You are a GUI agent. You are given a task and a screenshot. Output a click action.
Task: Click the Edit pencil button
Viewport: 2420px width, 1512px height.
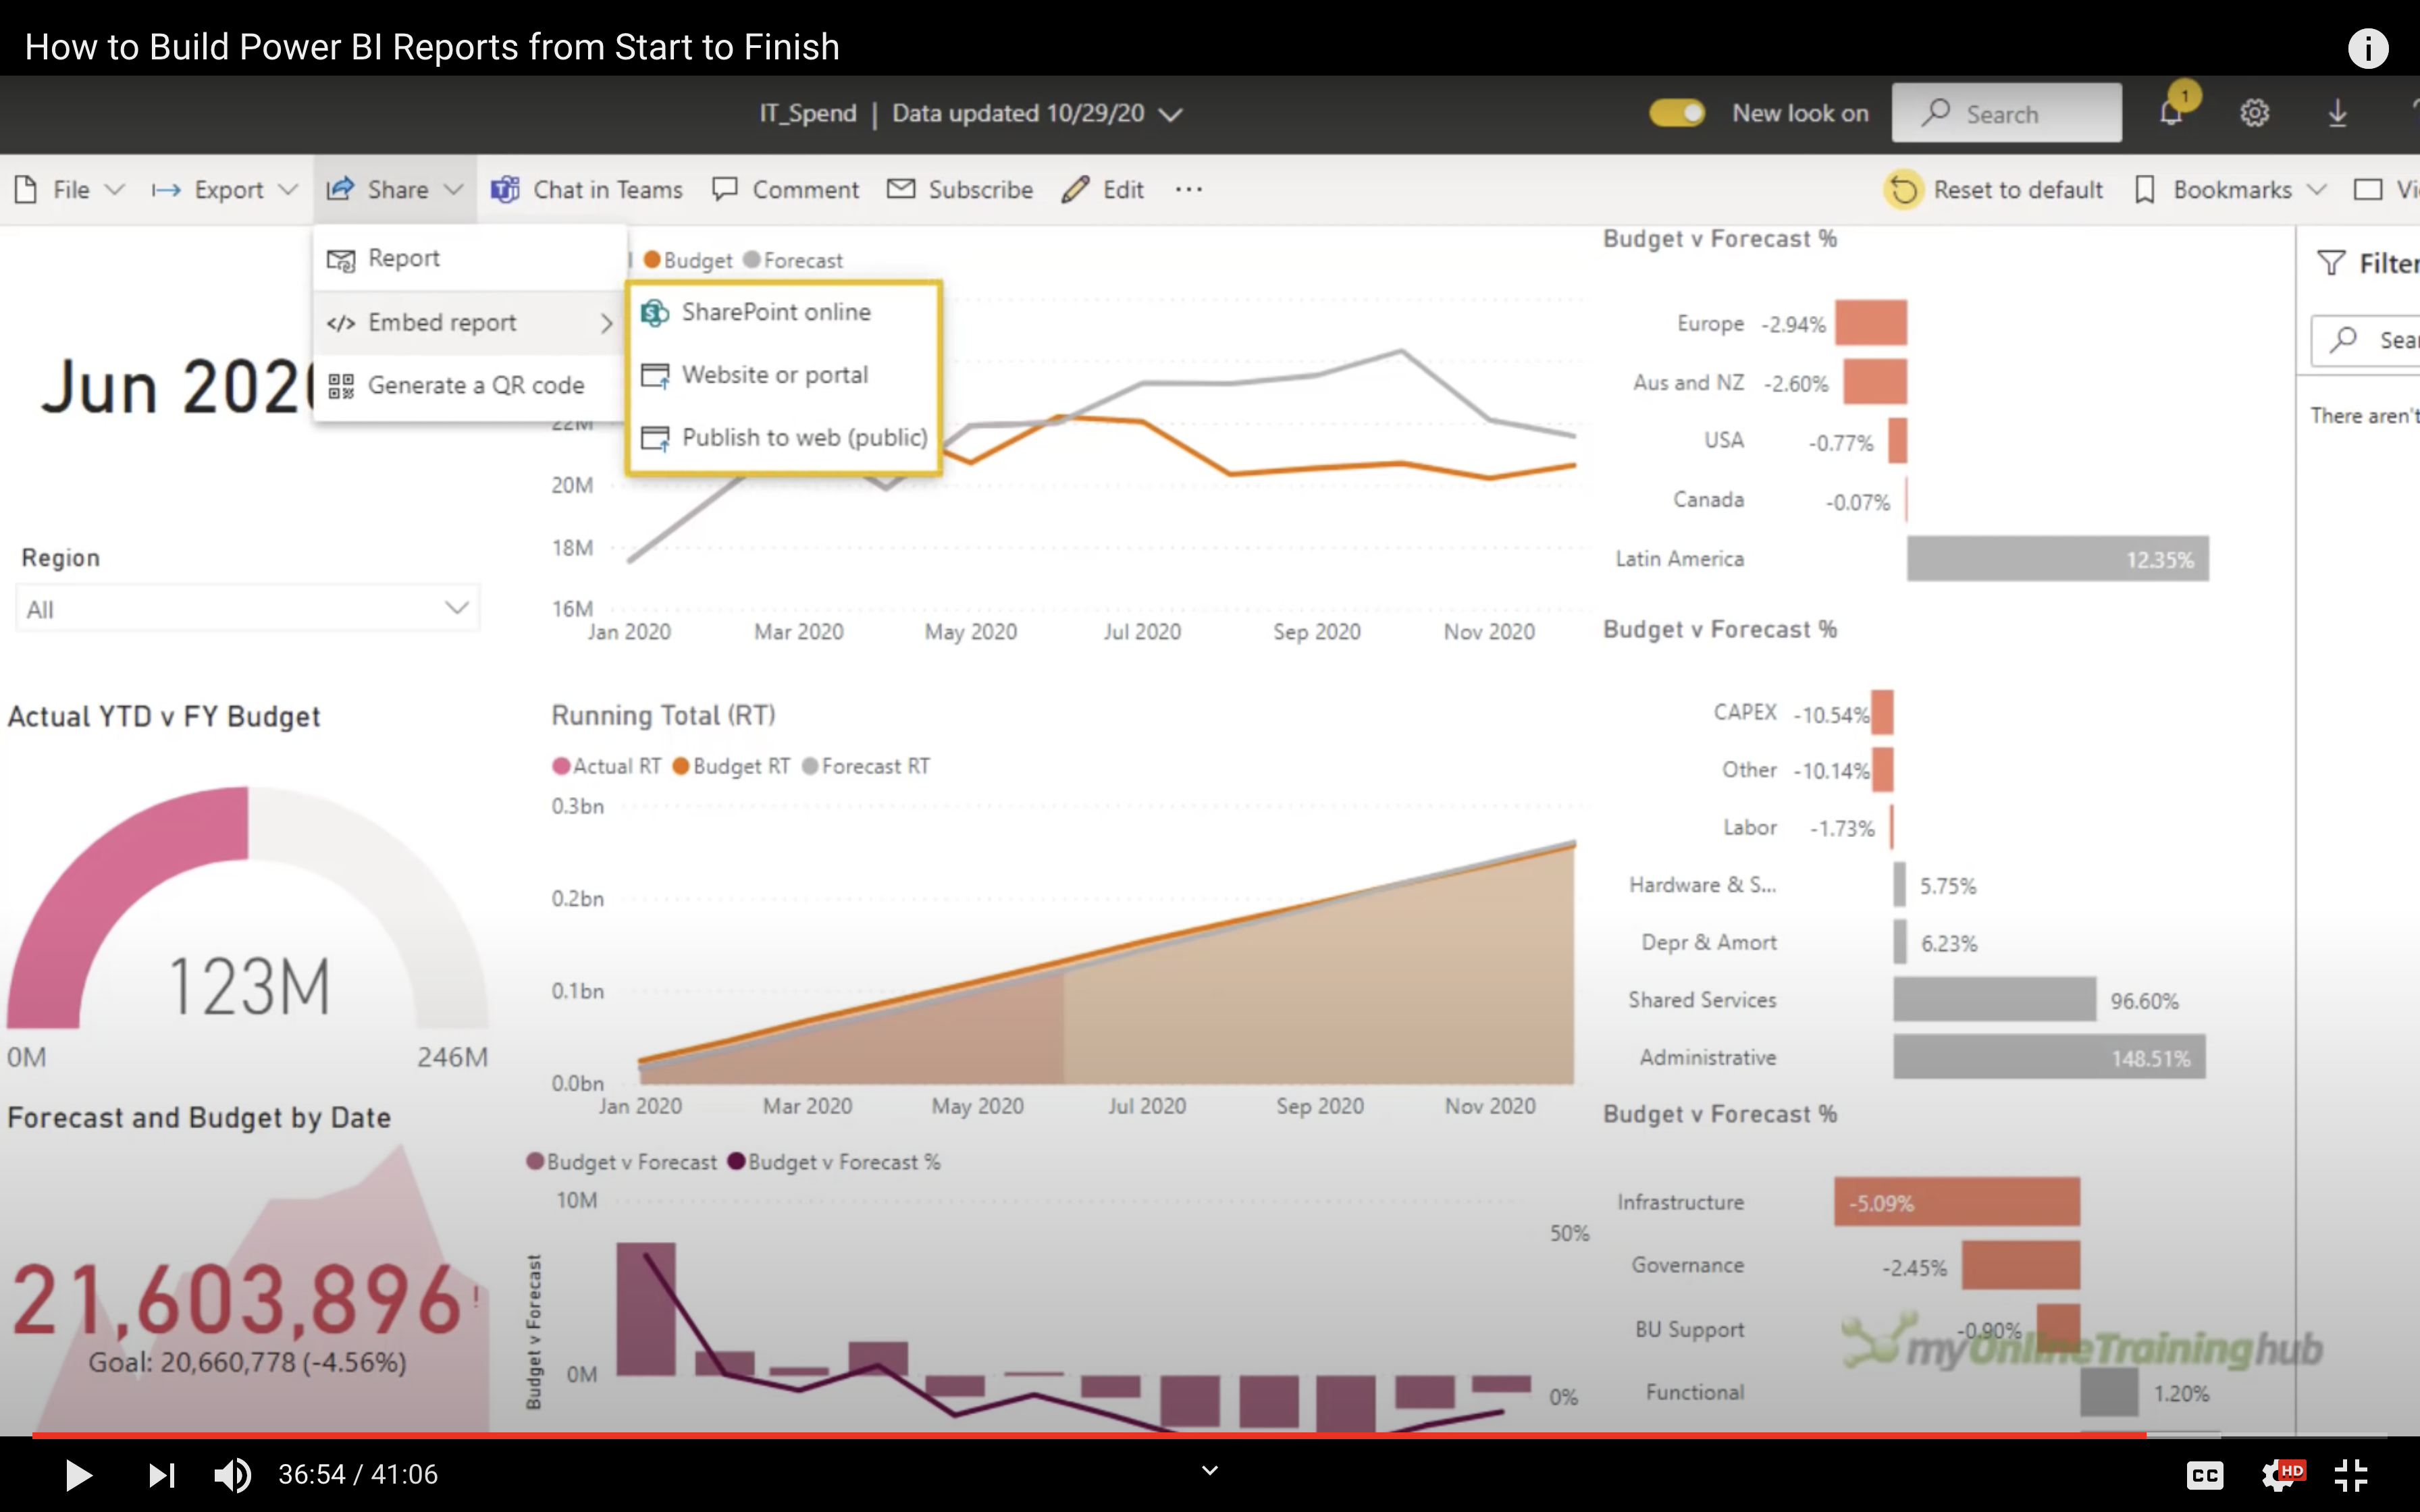[x=1076, y=189]
